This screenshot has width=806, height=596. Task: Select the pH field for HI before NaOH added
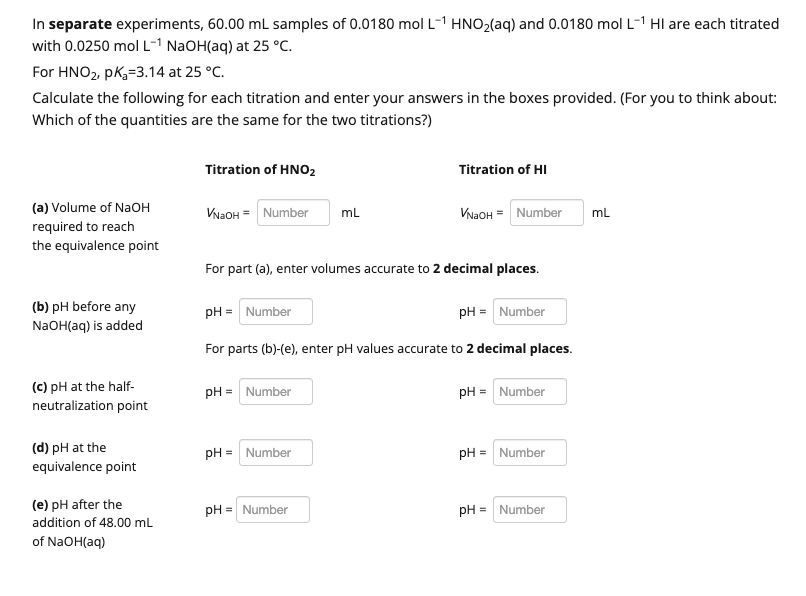[529, 311]
